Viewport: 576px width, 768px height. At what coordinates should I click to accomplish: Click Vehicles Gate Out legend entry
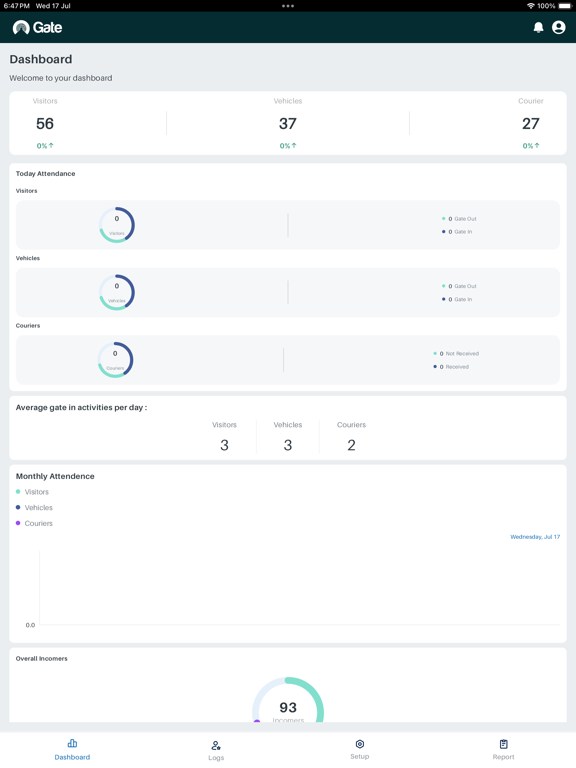459,286
